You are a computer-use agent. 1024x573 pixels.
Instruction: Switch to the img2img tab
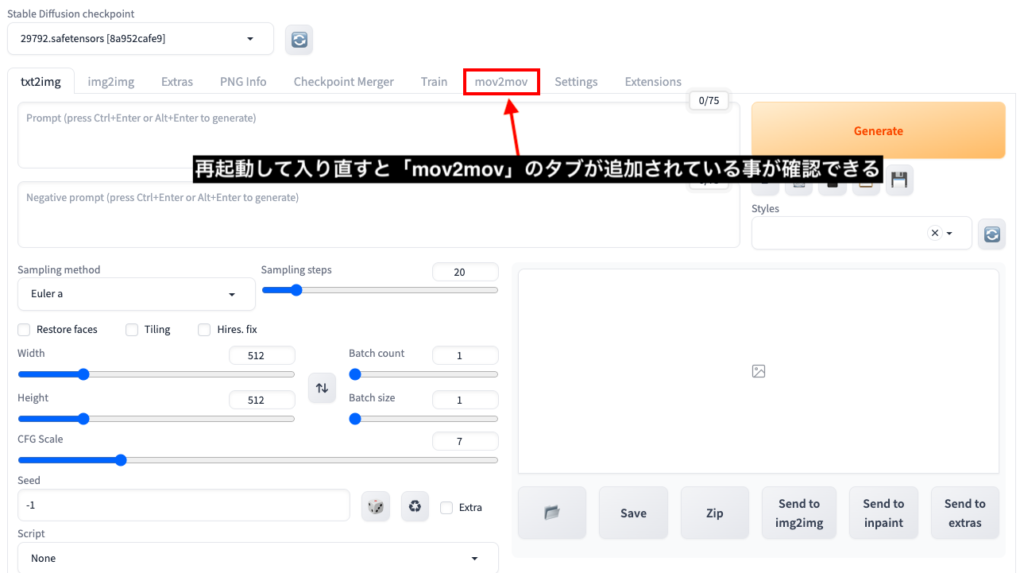tap(111, 82)
